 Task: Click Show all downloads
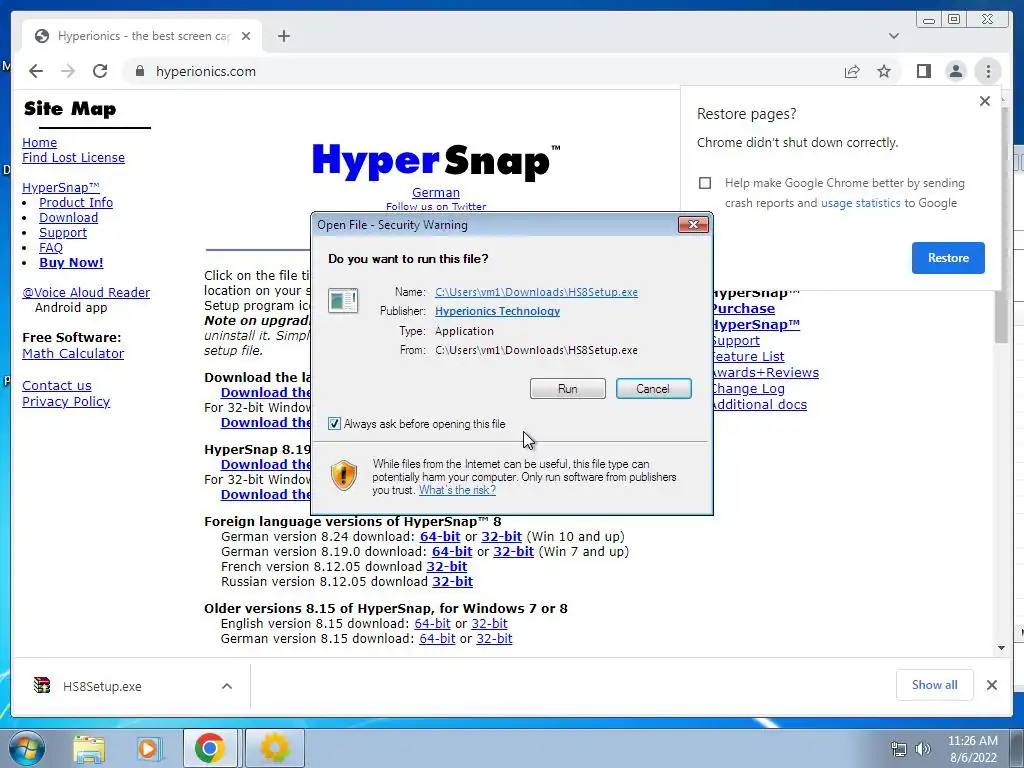pos(935,684)
